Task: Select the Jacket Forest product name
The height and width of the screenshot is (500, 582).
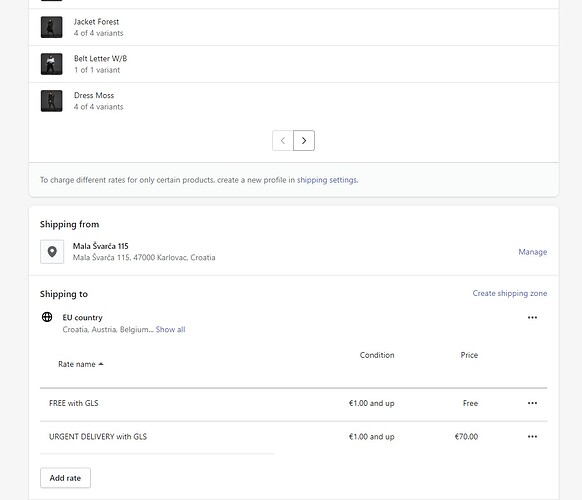Action: click(97, 22)
